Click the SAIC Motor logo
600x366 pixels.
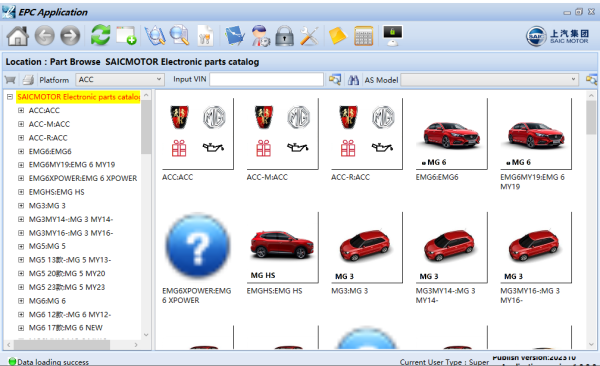click(x=558, y=36)
